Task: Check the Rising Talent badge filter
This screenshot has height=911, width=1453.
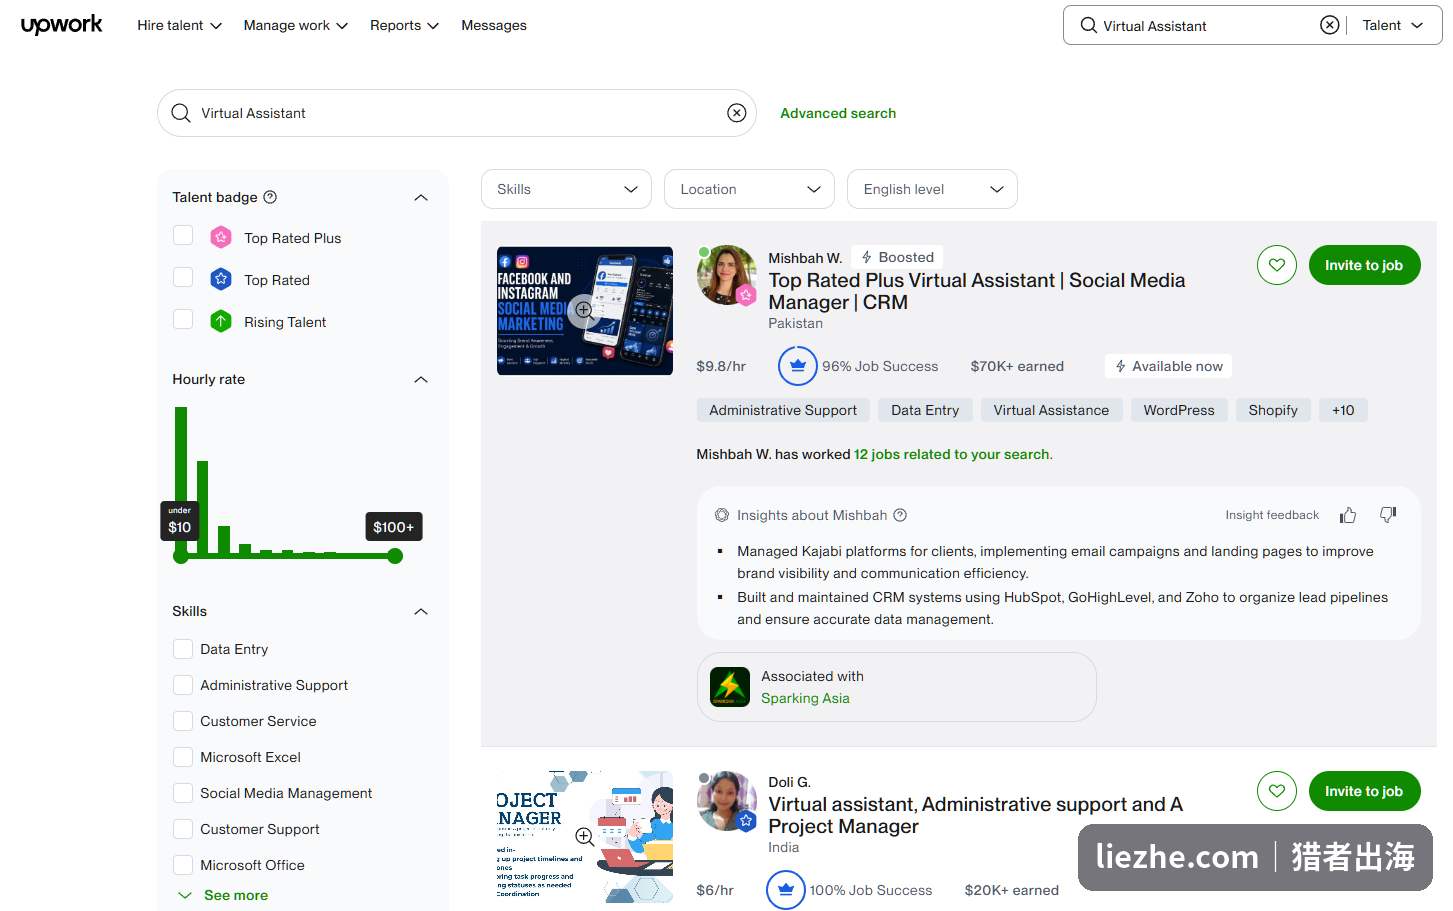Action: [183, 320]
